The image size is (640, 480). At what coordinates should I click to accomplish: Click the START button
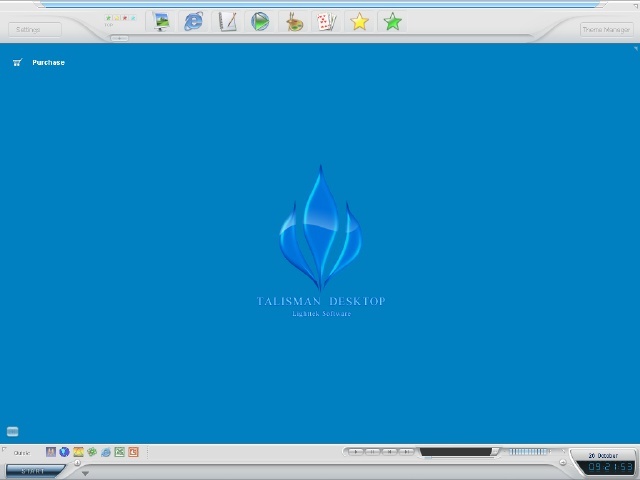[33, 471]
